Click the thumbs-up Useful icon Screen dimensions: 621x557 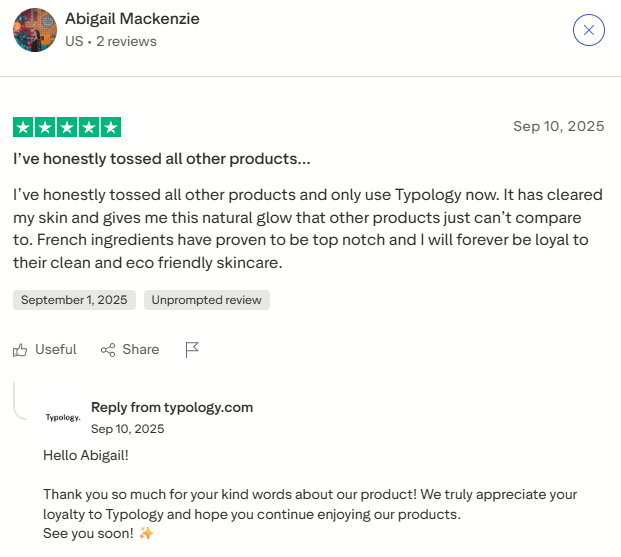[x=20, y=349]
